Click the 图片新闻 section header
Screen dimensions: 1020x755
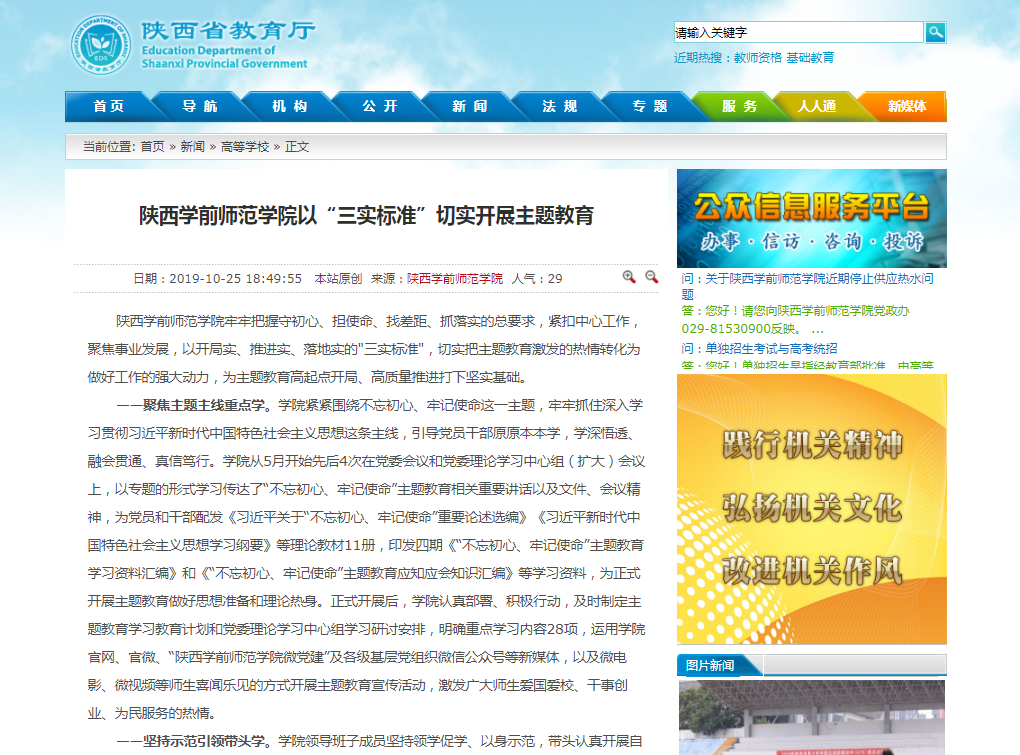click(710, 665)
